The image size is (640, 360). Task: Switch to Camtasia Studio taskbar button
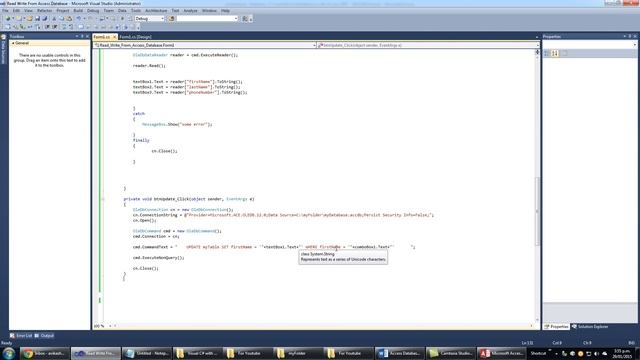tap(450, 353)
